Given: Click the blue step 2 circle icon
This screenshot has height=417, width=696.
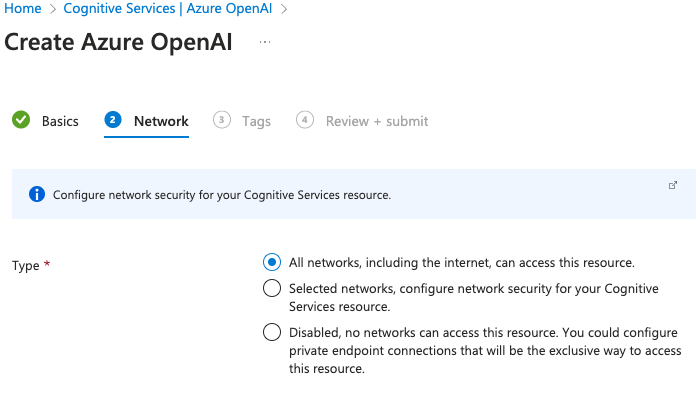Looking at the screenshot, I should pos(113,120).
